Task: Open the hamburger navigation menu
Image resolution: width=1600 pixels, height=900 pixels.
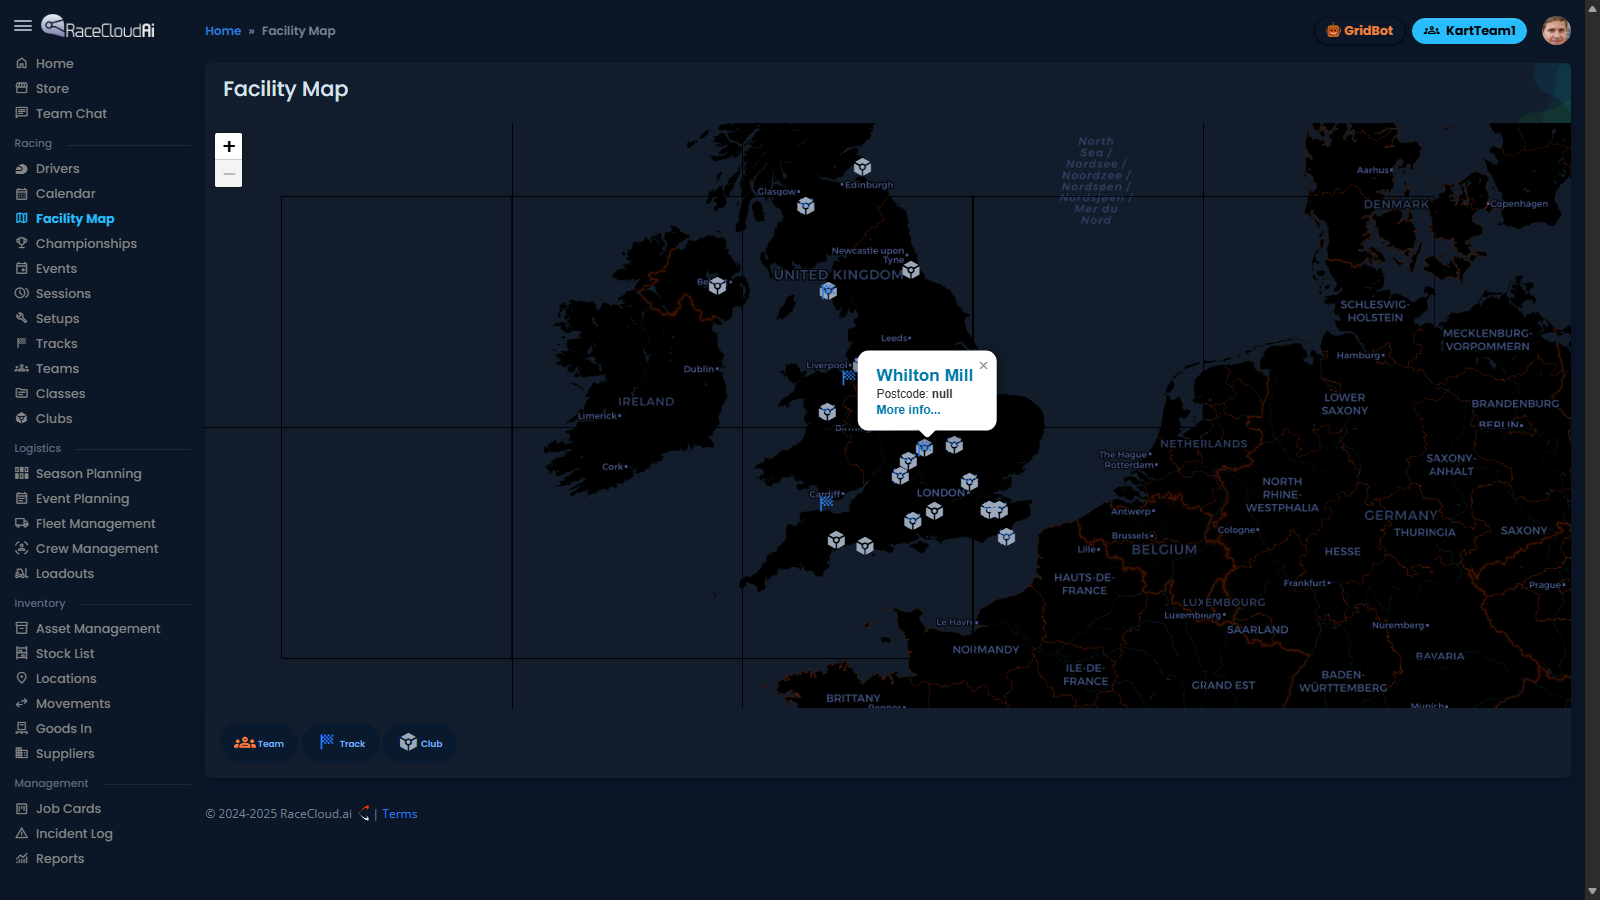Action: point(24,26)
